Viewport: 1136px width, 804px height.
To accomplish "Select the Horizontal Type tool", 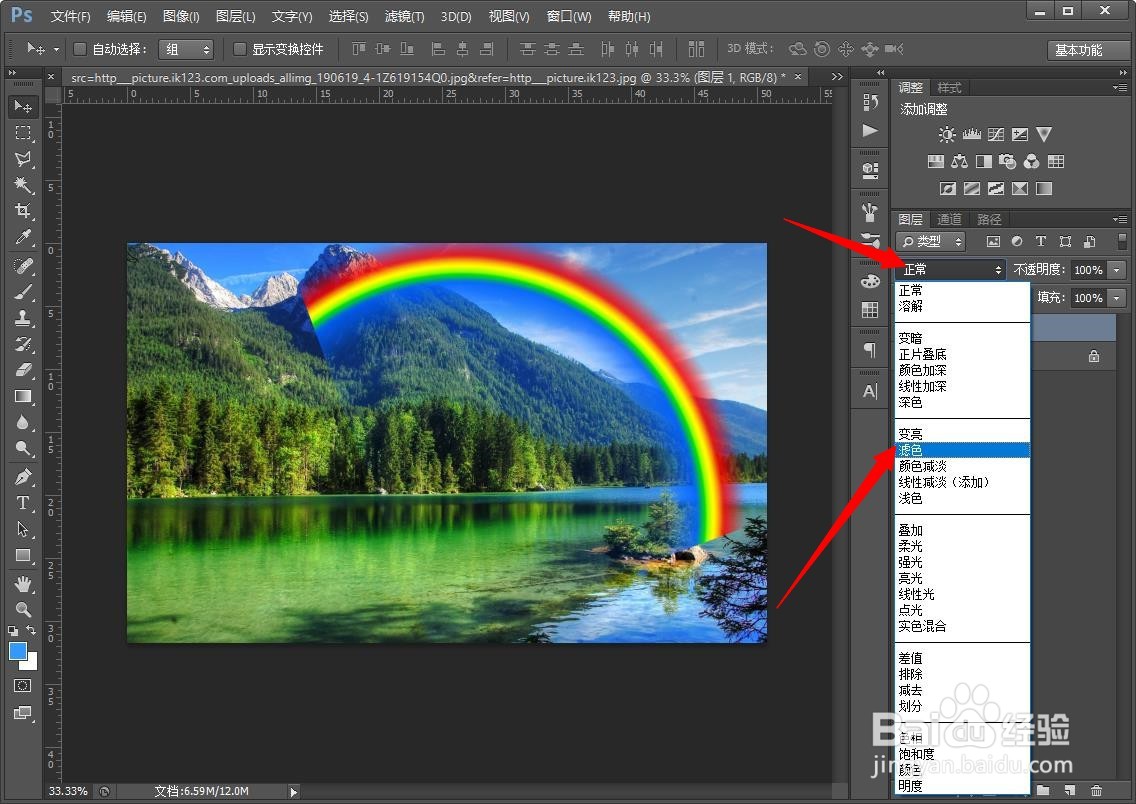I will [23, 503].
